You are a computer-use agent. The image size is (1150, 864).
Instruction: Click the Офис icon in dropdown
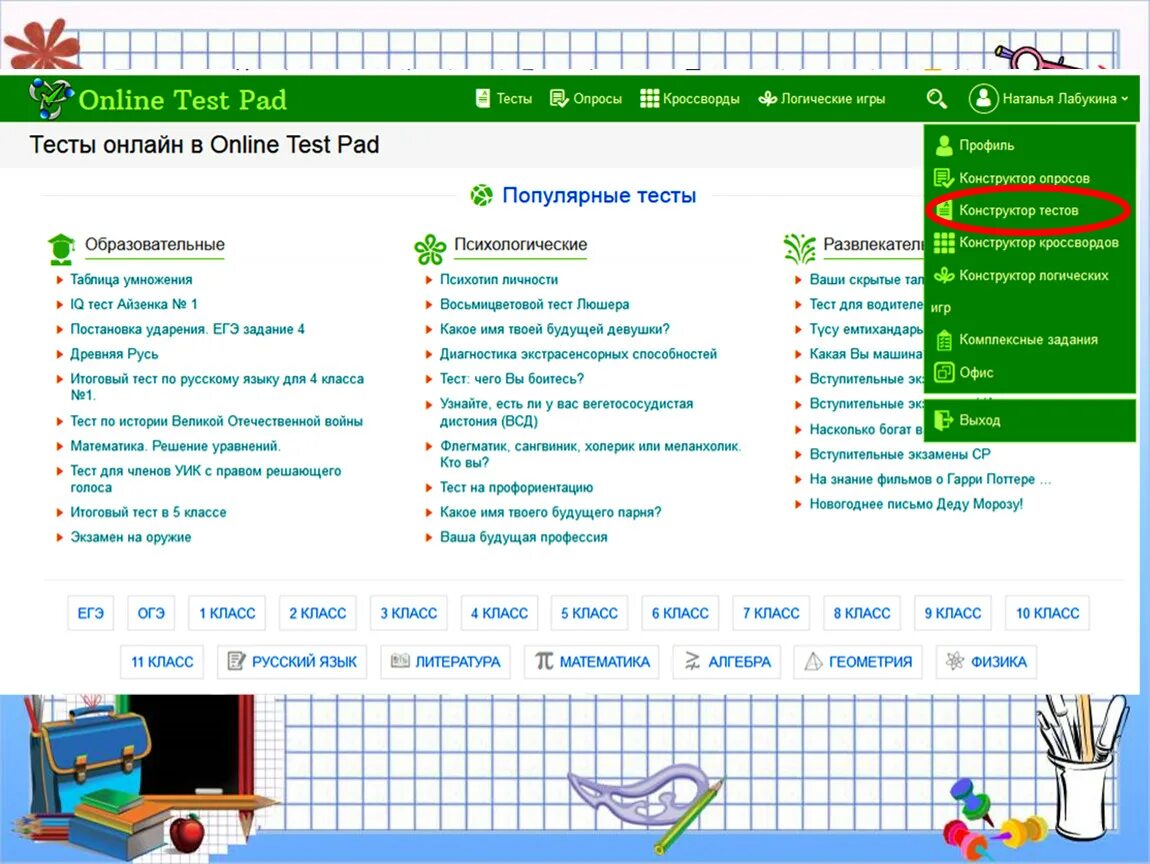click(944, 372)
